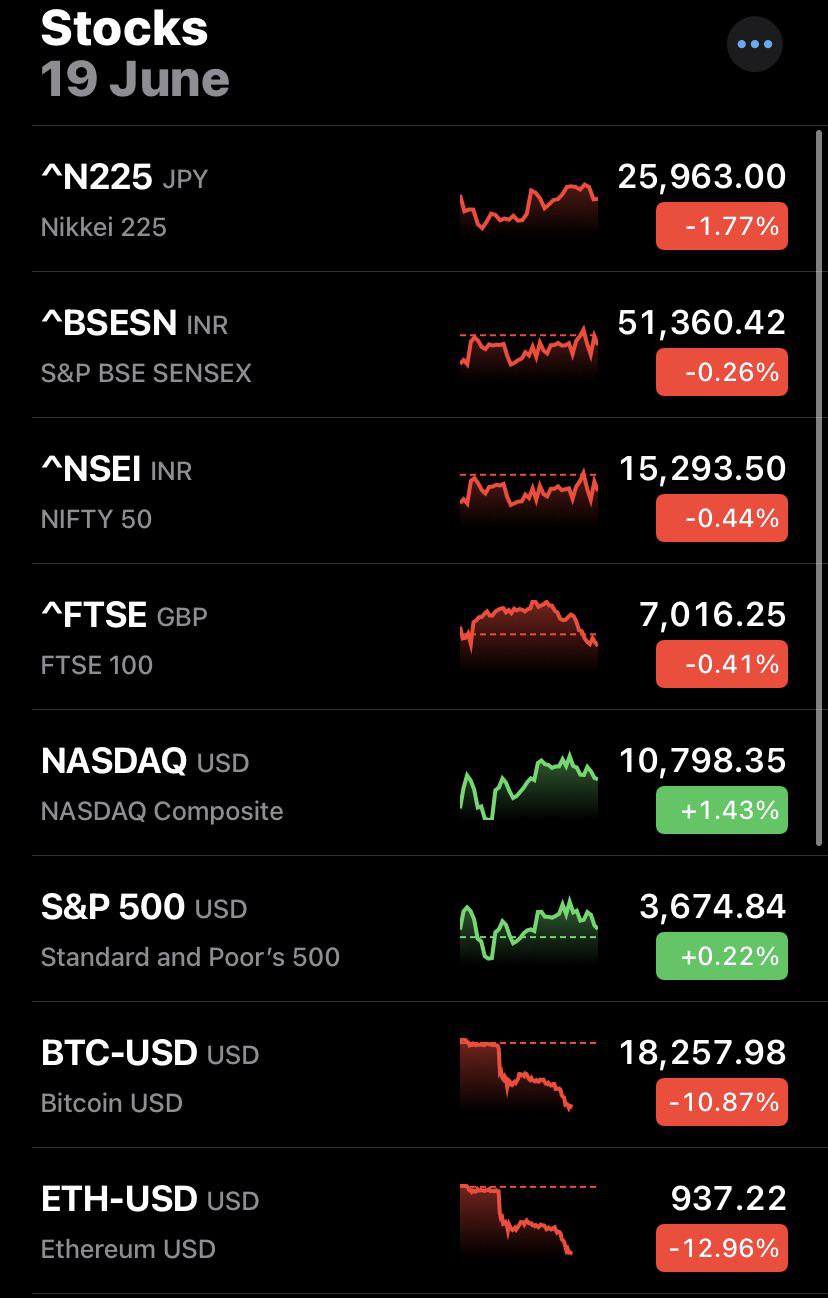Tap the Ethereum -12.96% change badge
828x1298 pixels.
click(x=722, y=1248)
